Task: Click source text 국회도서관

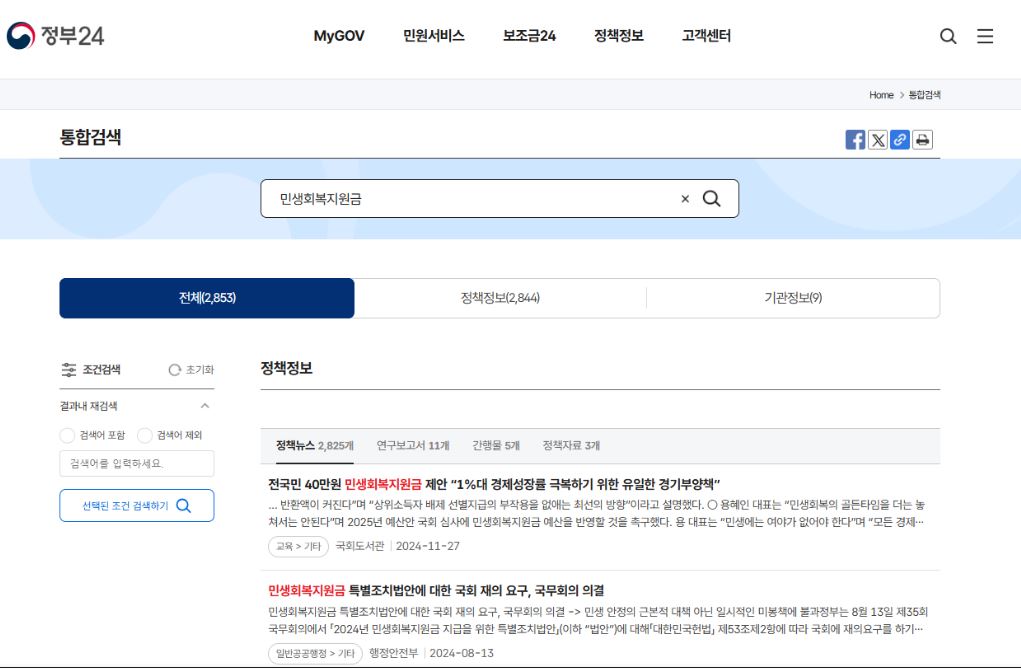Action: pos(359,547)
